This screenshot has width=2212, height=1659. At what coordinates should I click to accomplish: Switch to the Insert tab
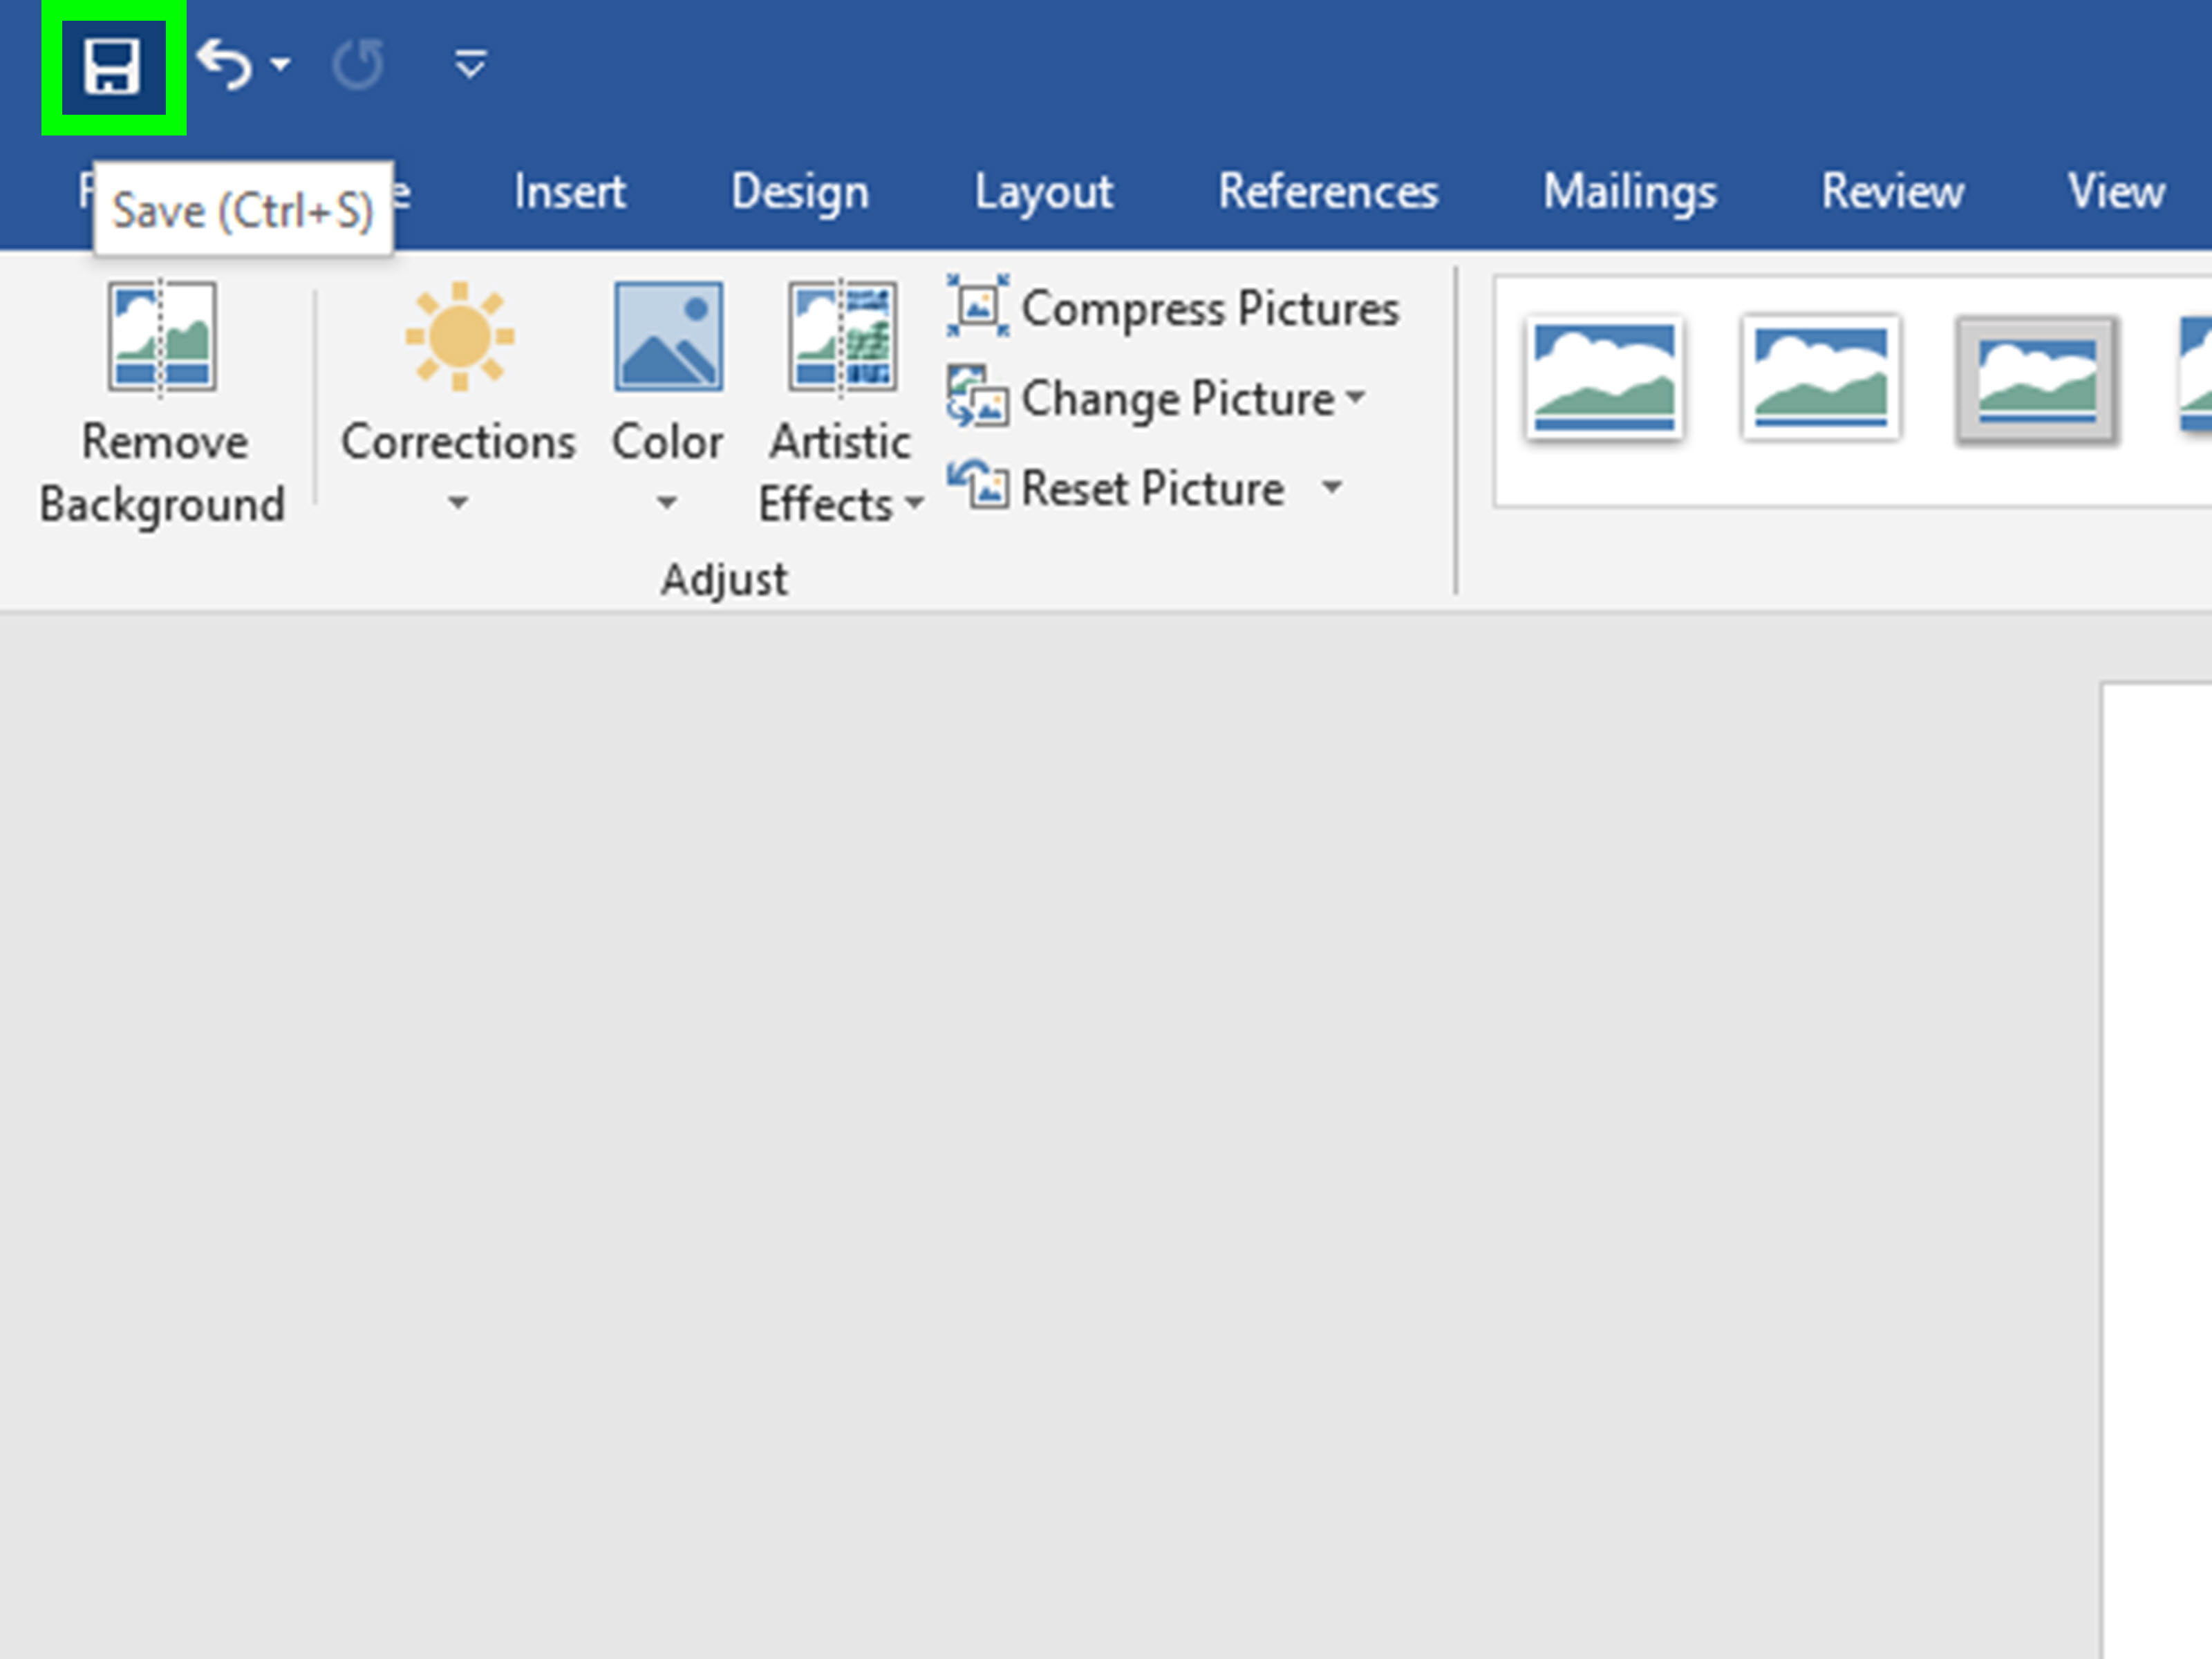[570, 191]
